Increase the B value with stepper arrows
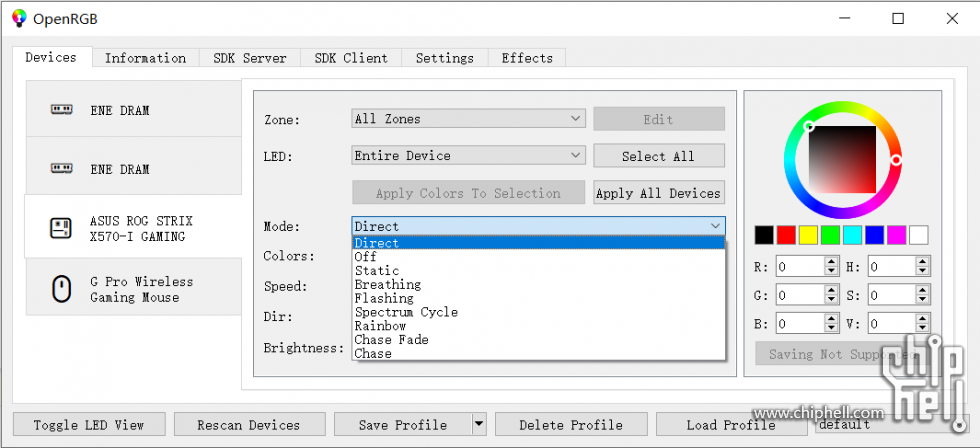Image resolution: width=980 pixels, height=448 pixels. (x=831, y=319)
